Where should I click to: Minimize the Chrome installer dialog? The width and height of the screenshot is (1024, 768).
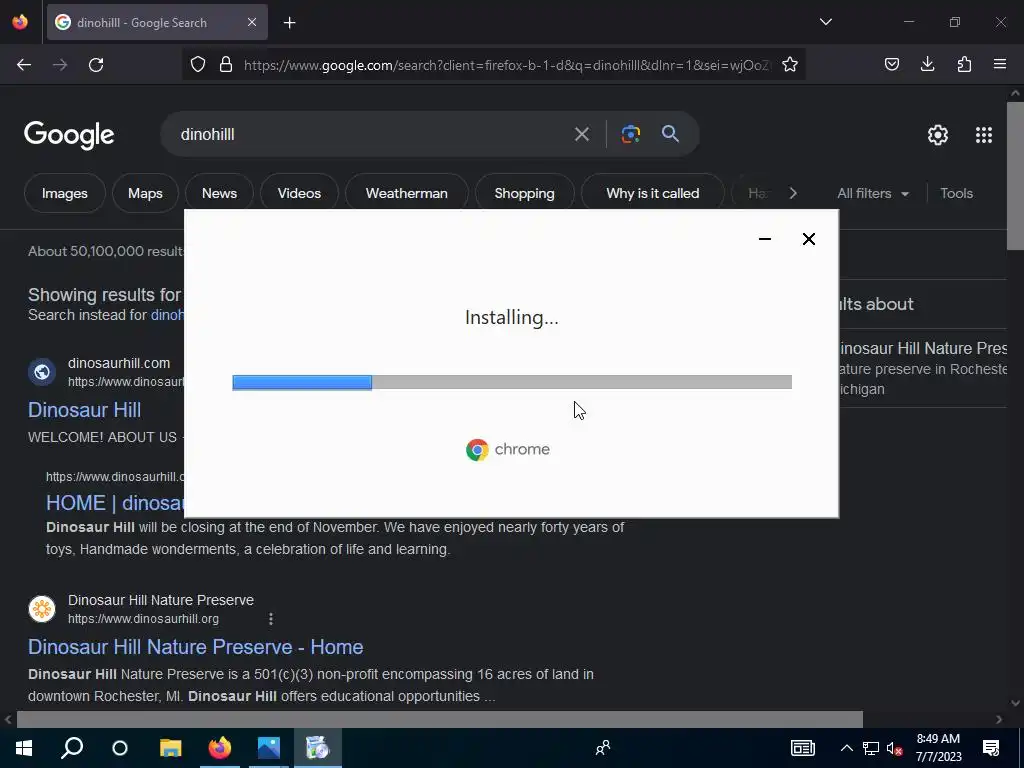pos(765,239)
